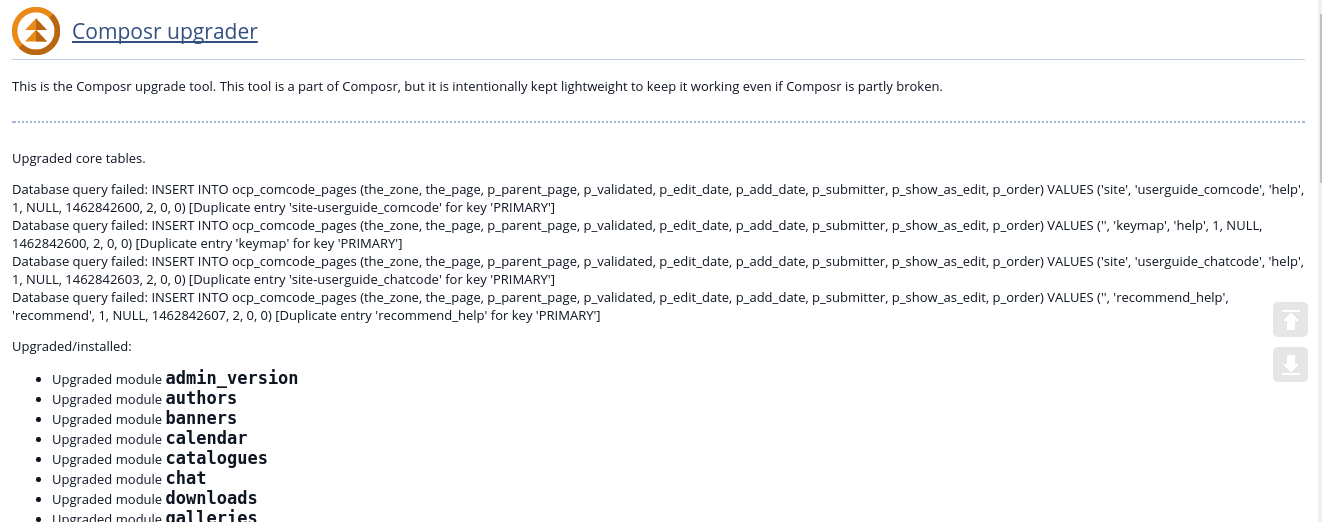Click the userguide_chatcode duplicate entry error
1322x522 pixels.
(658, 270)
